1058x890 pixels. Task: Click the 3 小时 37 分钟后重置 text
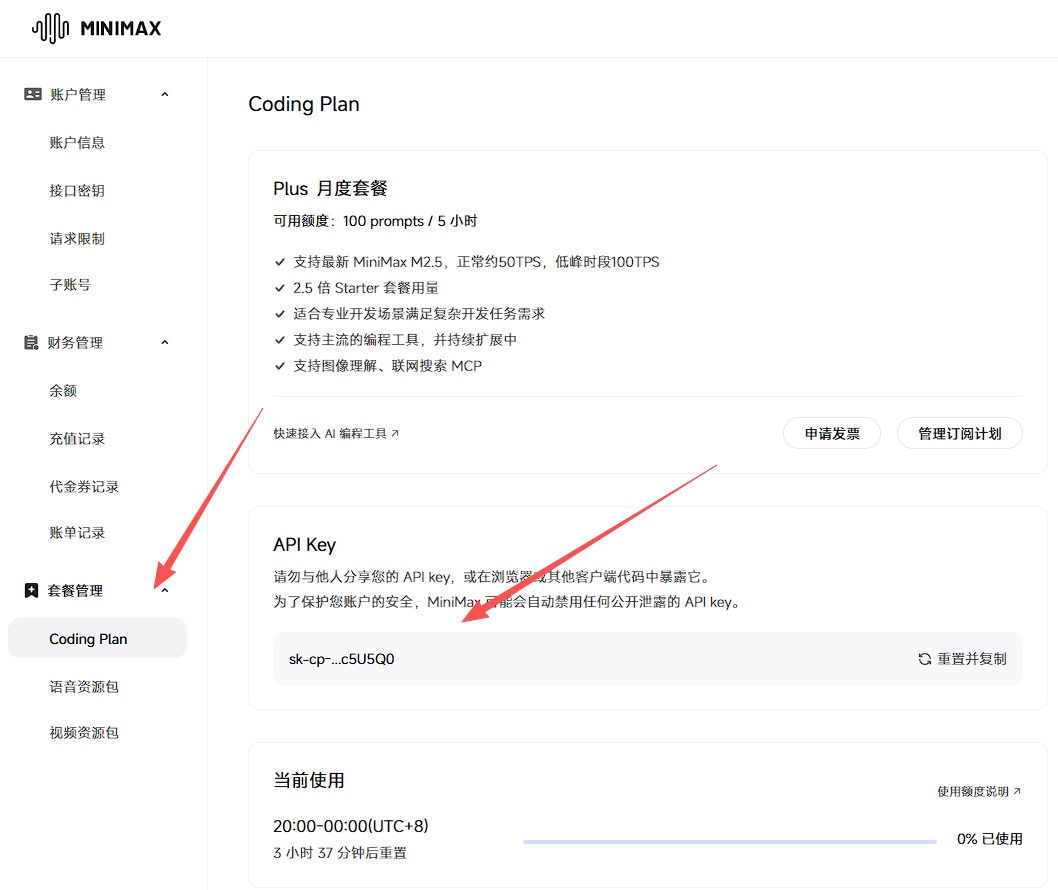[340, 853]
